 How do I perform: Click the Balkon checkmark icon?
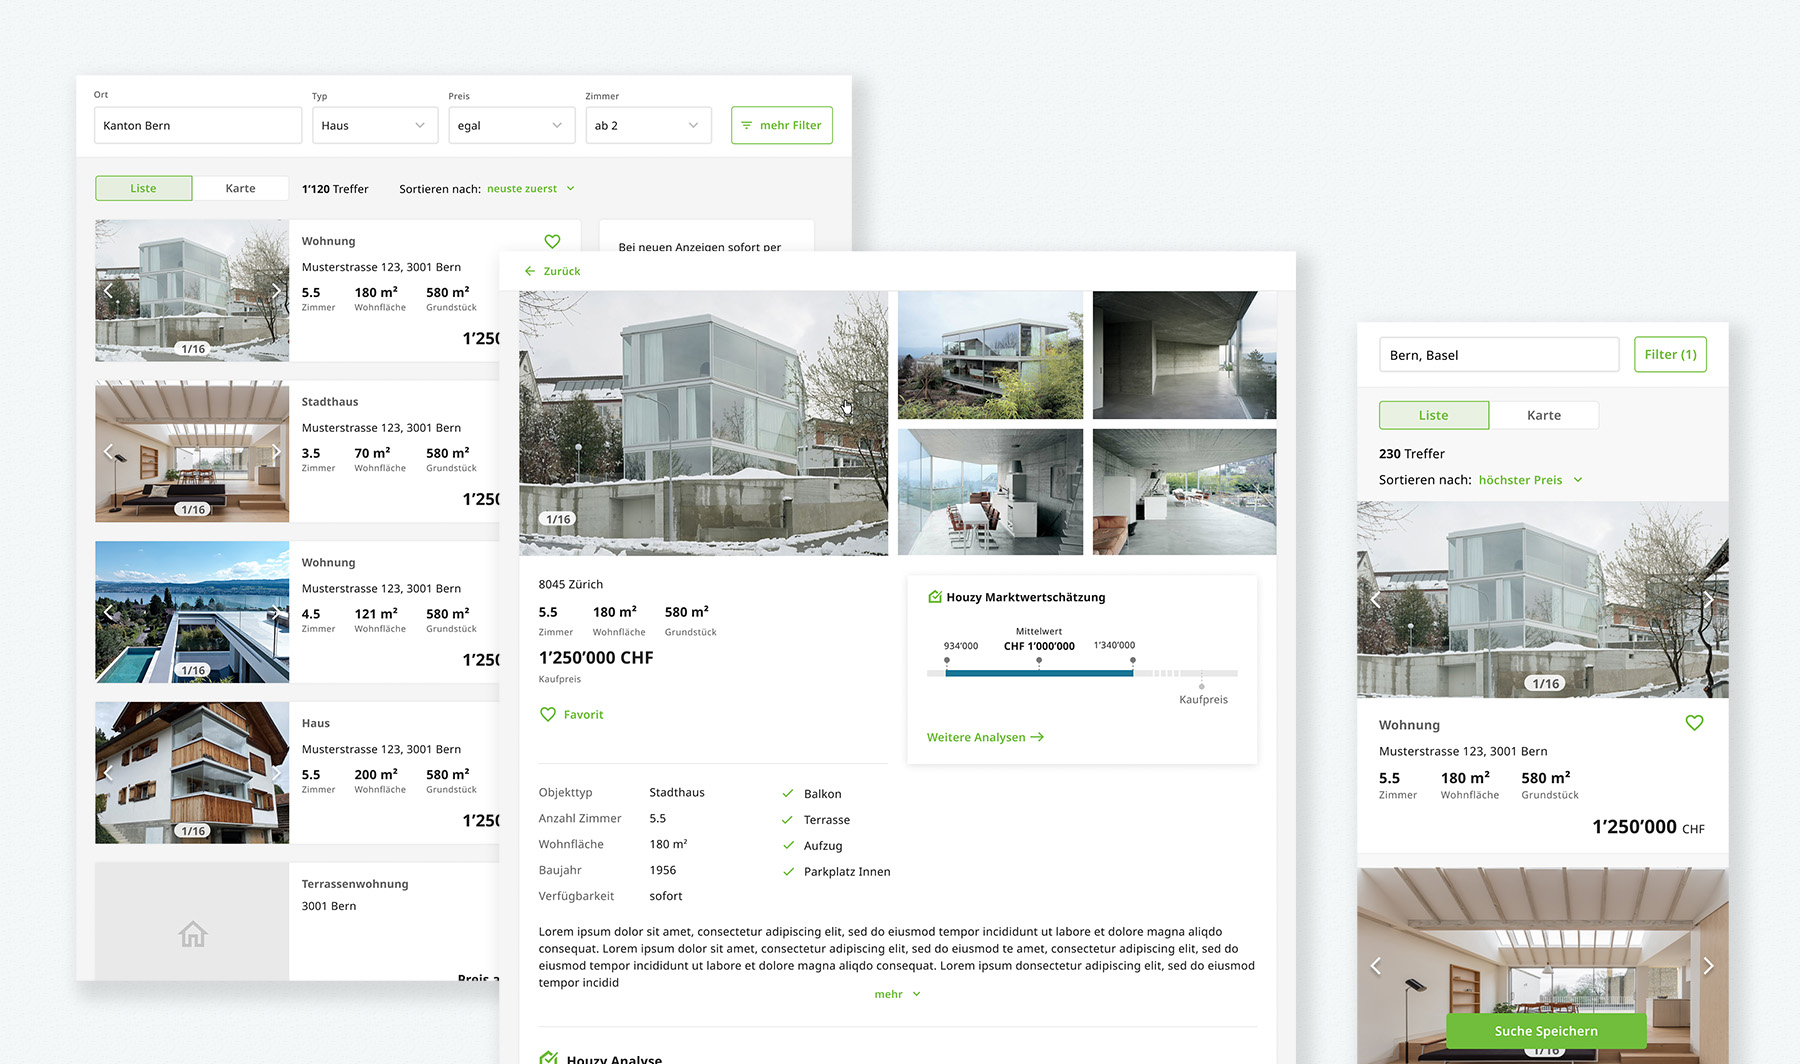pos(788,793)
